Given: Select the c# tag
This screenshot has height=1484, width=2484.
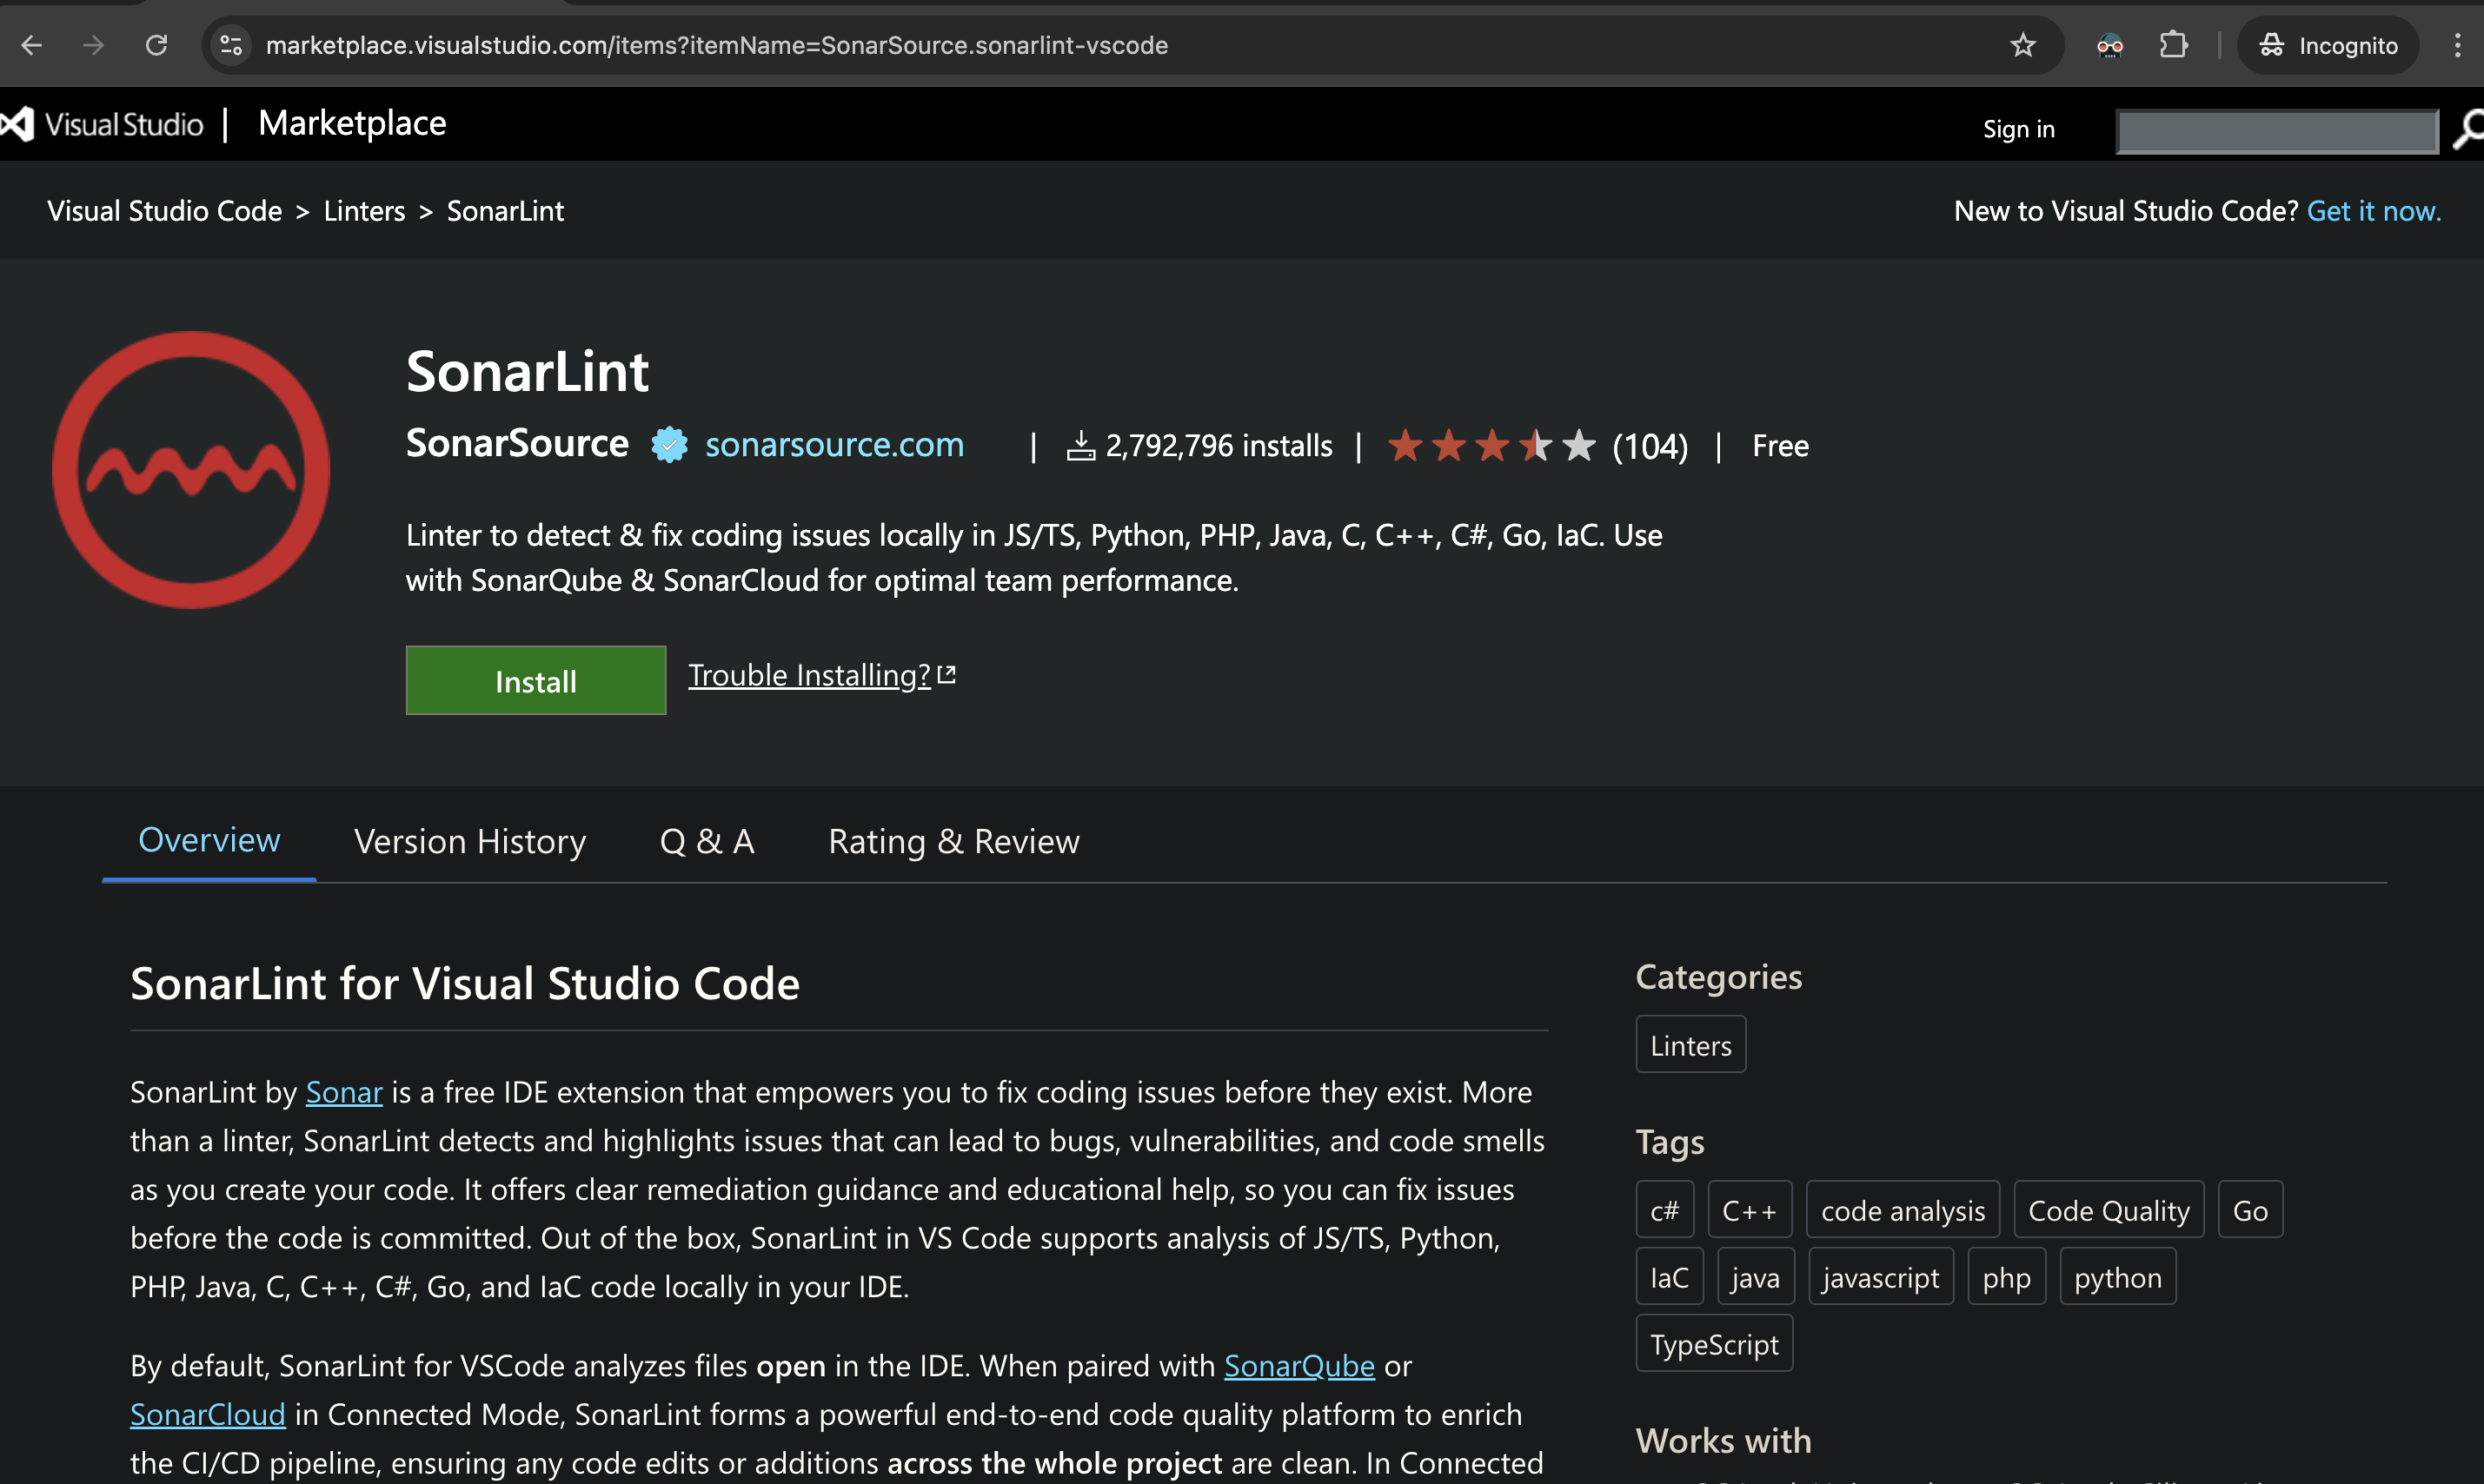Looking at the screenshot, I should pos(1664,1210).
